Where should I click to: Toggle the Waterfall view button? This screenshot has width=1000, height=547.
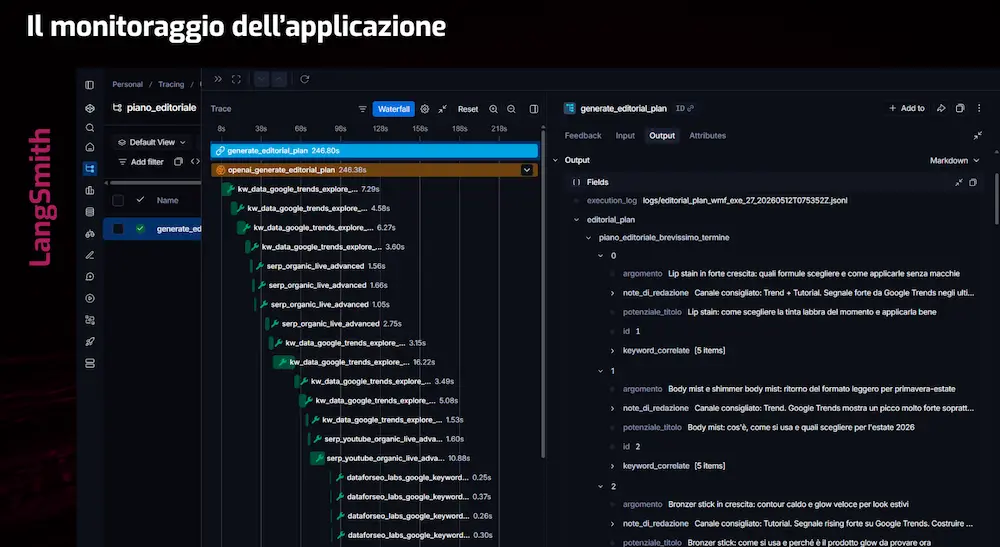coord(393,109)
